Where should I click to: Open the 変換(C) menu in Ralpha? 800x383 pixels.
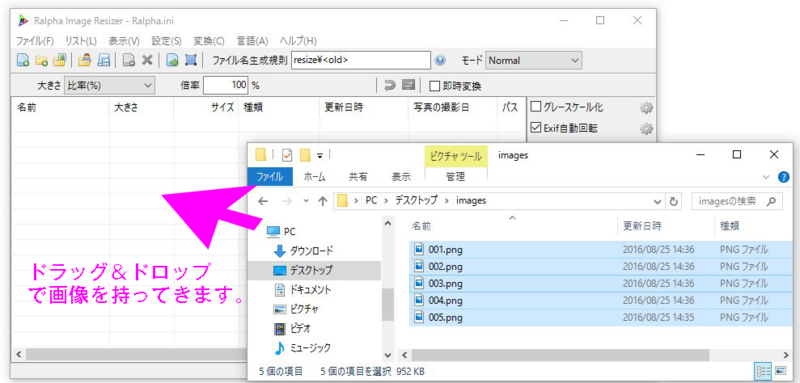pyautogui.click(x=209, y=41)
